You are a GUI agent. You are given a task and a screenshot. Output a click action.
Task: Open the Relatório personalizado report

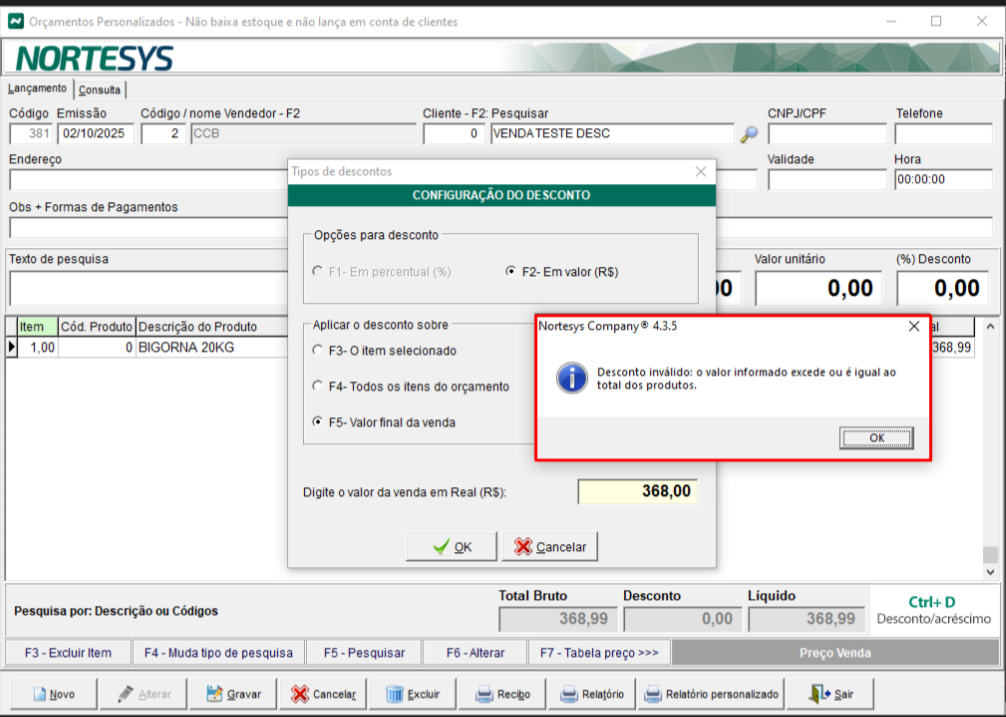click(x=710, y=693)
